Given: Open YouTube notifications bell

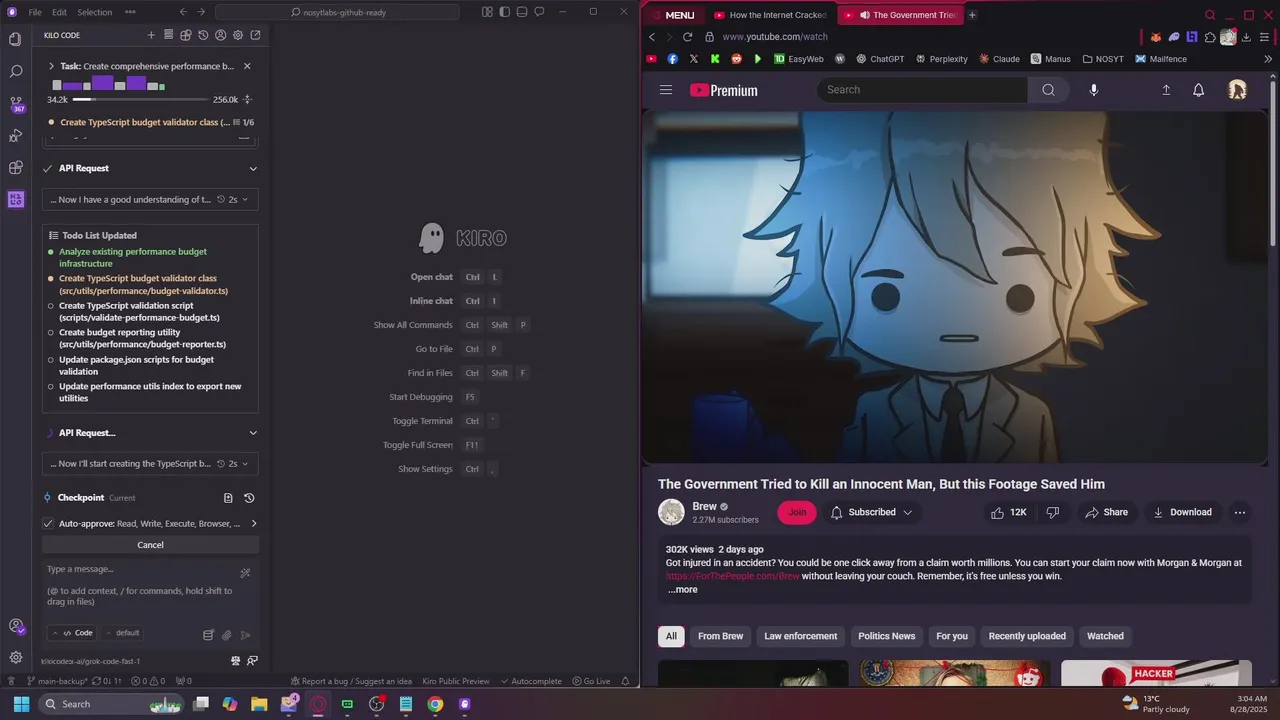Looking at the screenshot, I should (1198, 90).
